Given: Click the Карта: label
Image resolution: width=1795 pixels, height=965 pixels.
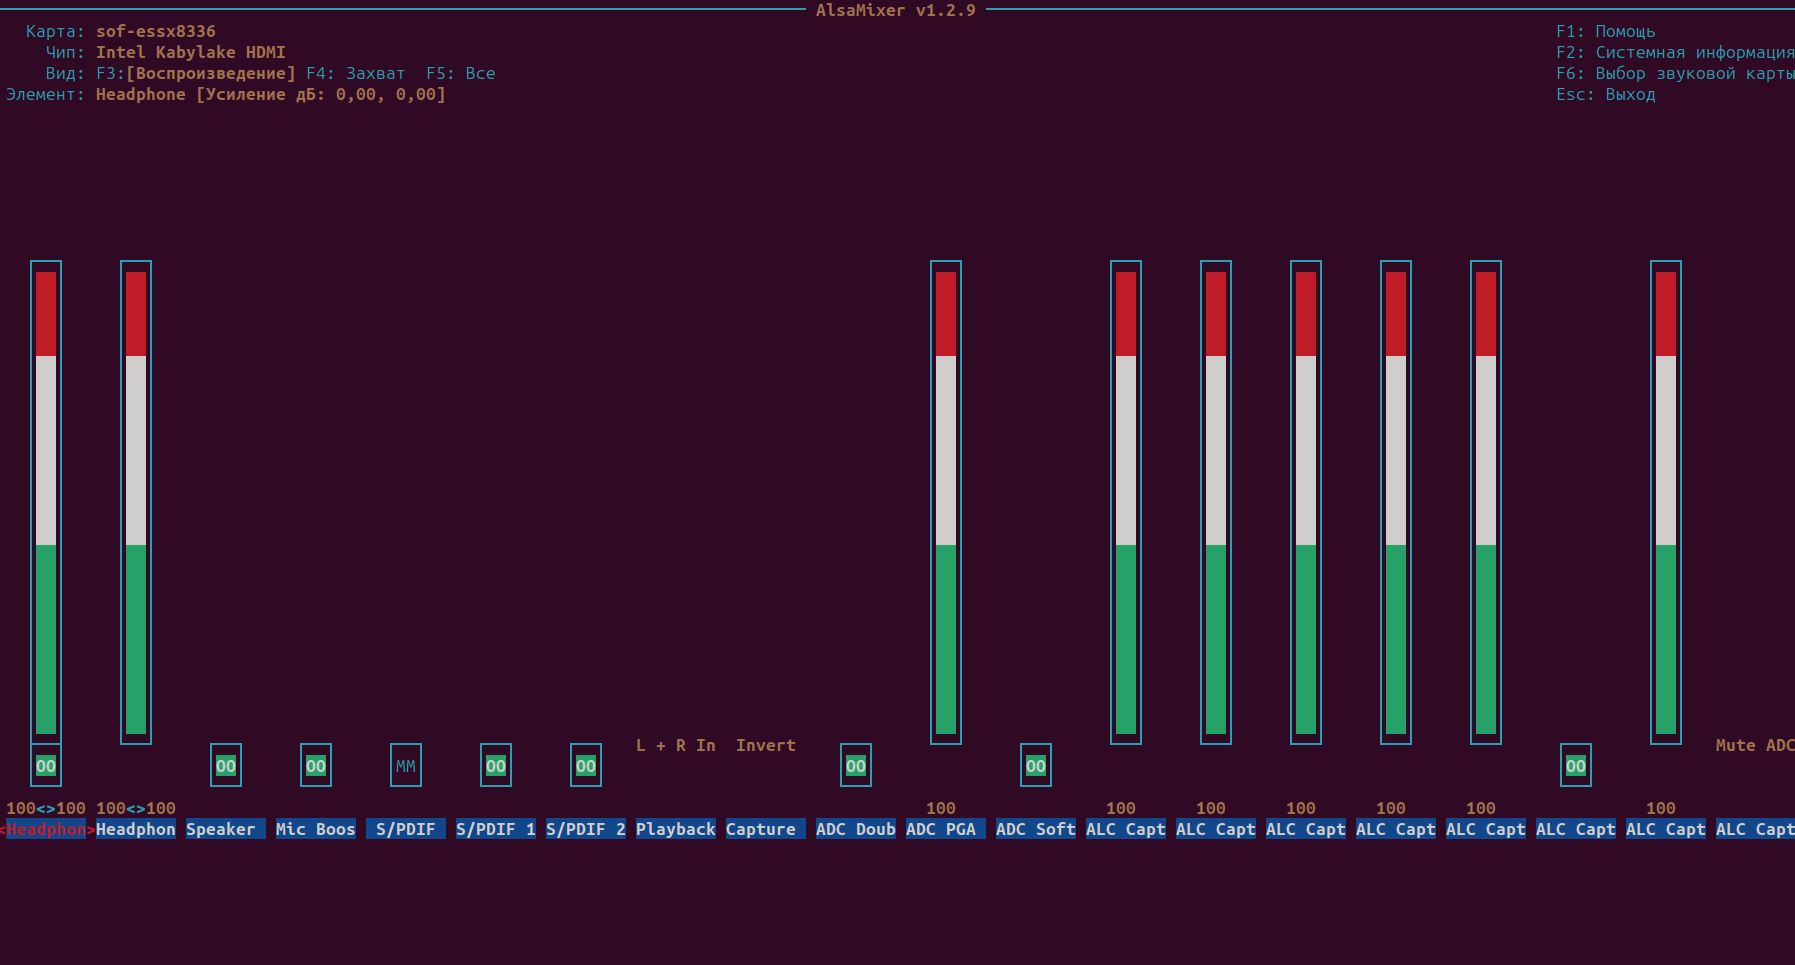Looking at the screenshot, I should (x=56, y=31).
